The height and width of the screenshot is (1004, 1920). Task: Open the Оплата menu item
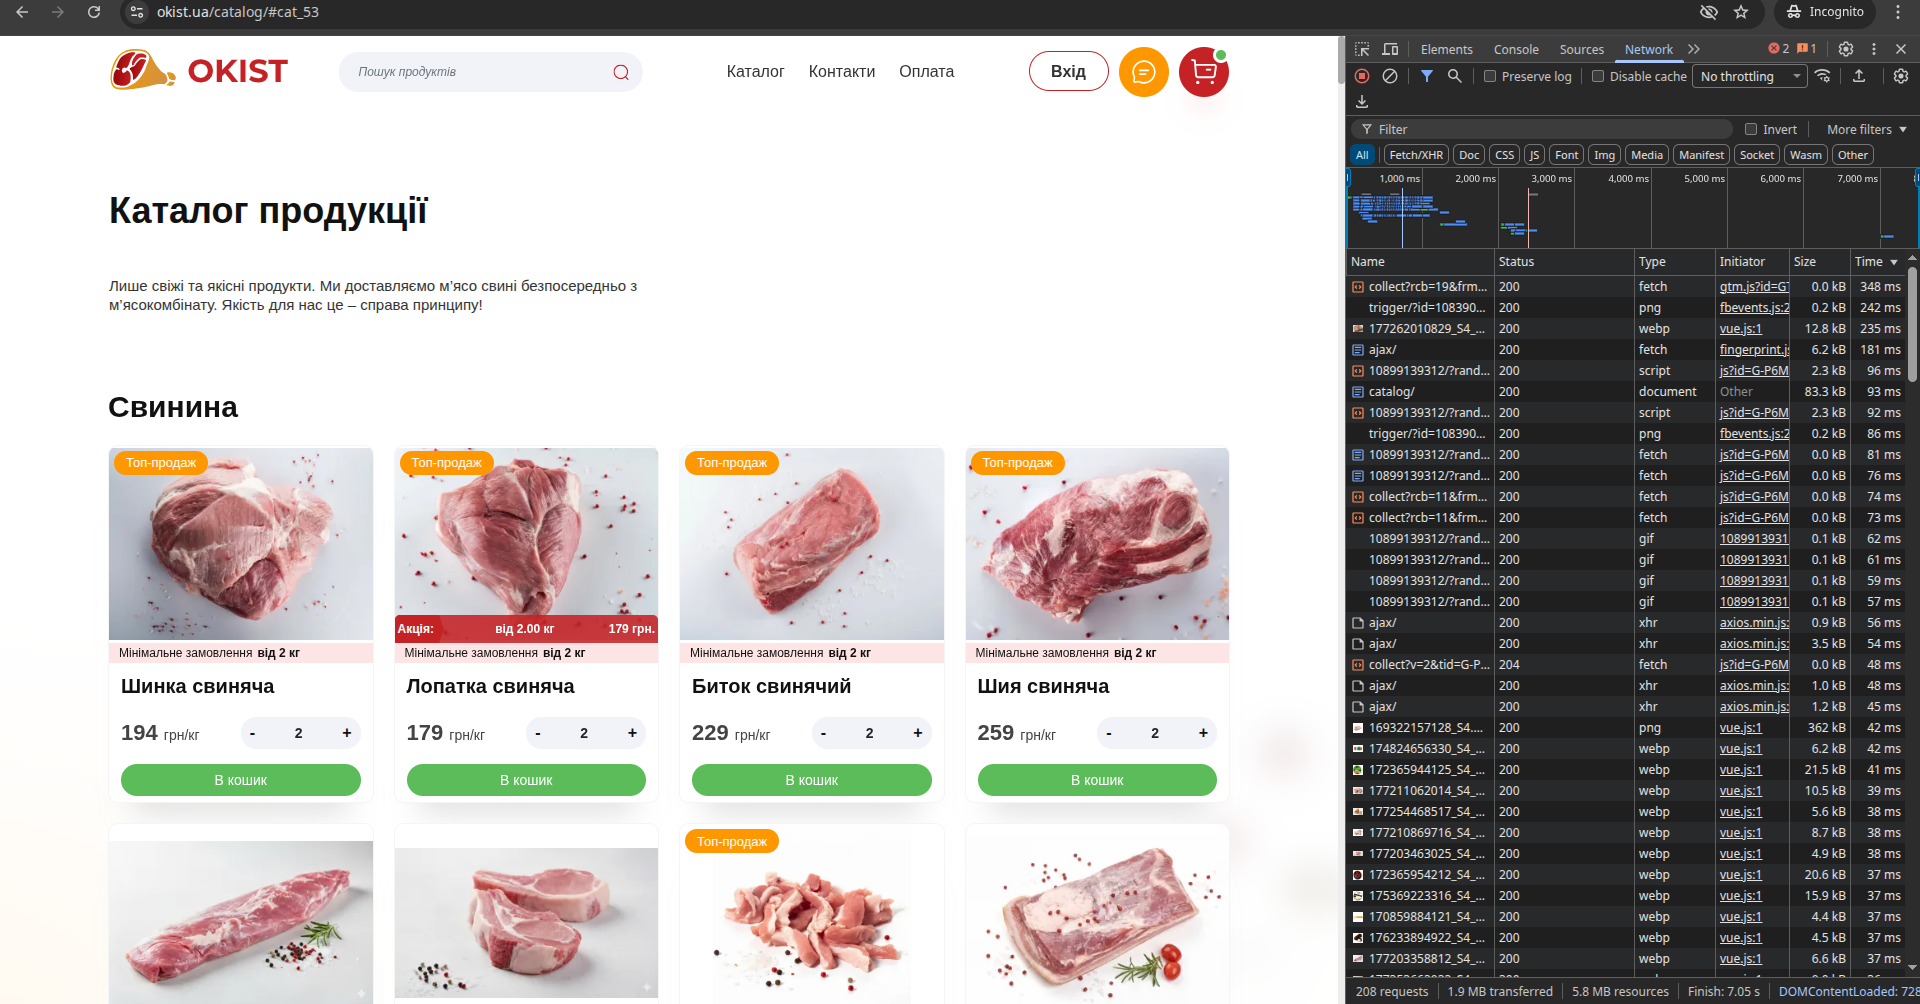point(927,72)
